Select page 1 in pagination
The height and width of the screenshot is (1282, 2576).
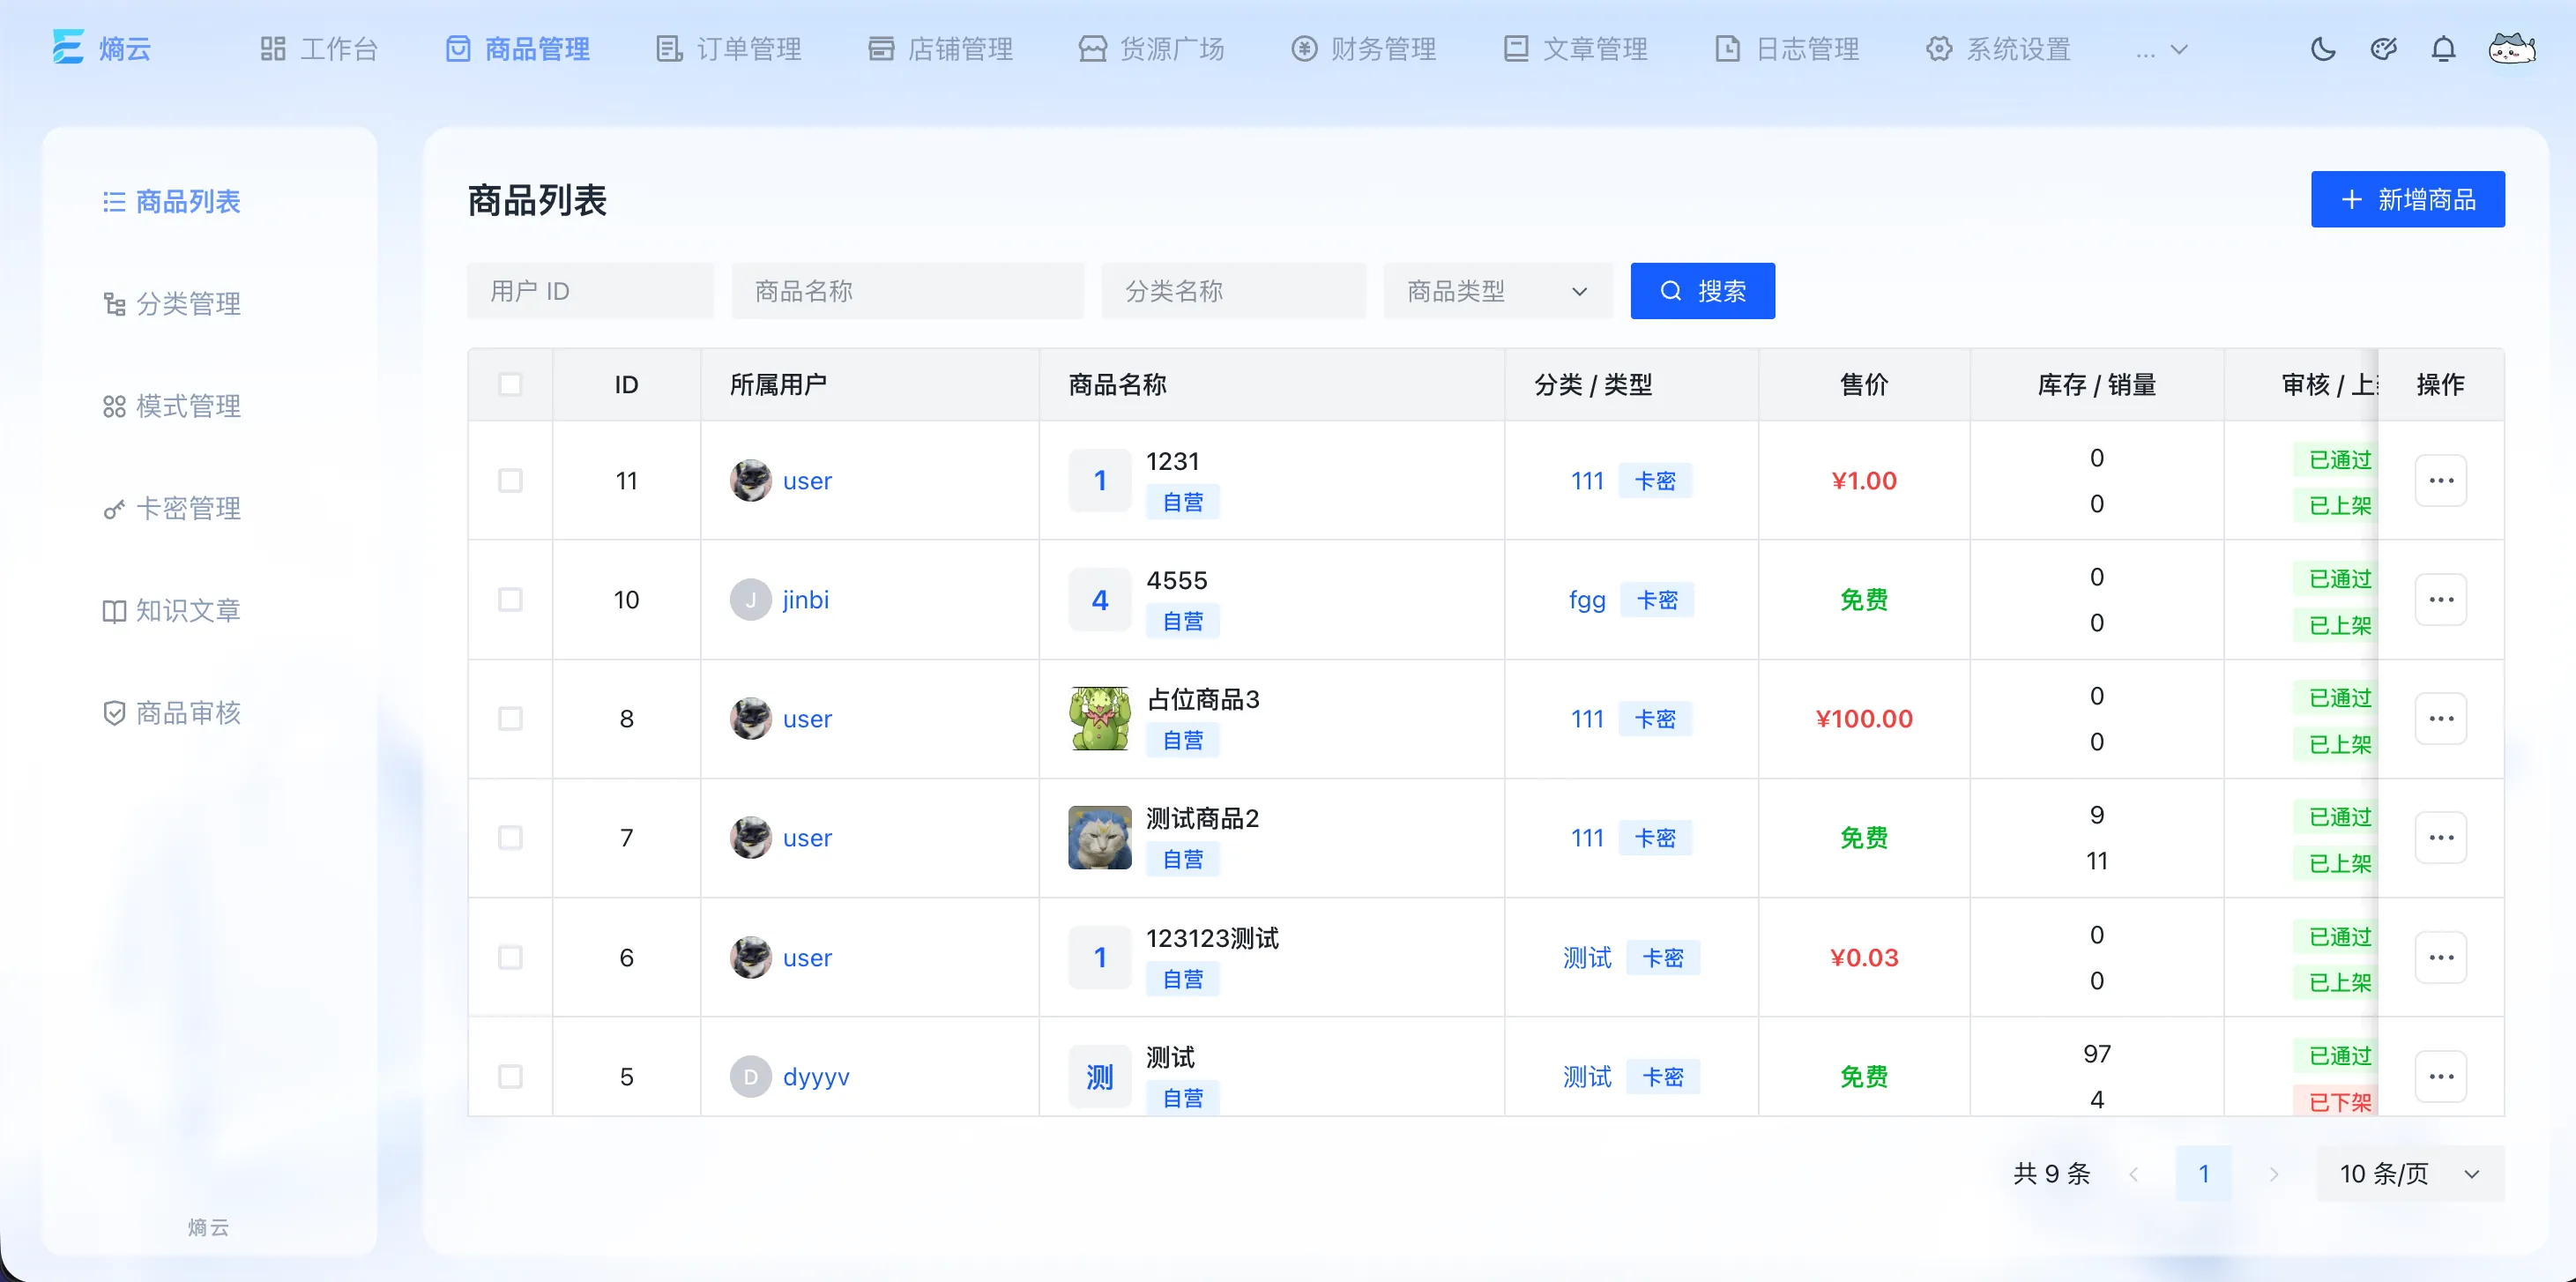point(2203,1173)
